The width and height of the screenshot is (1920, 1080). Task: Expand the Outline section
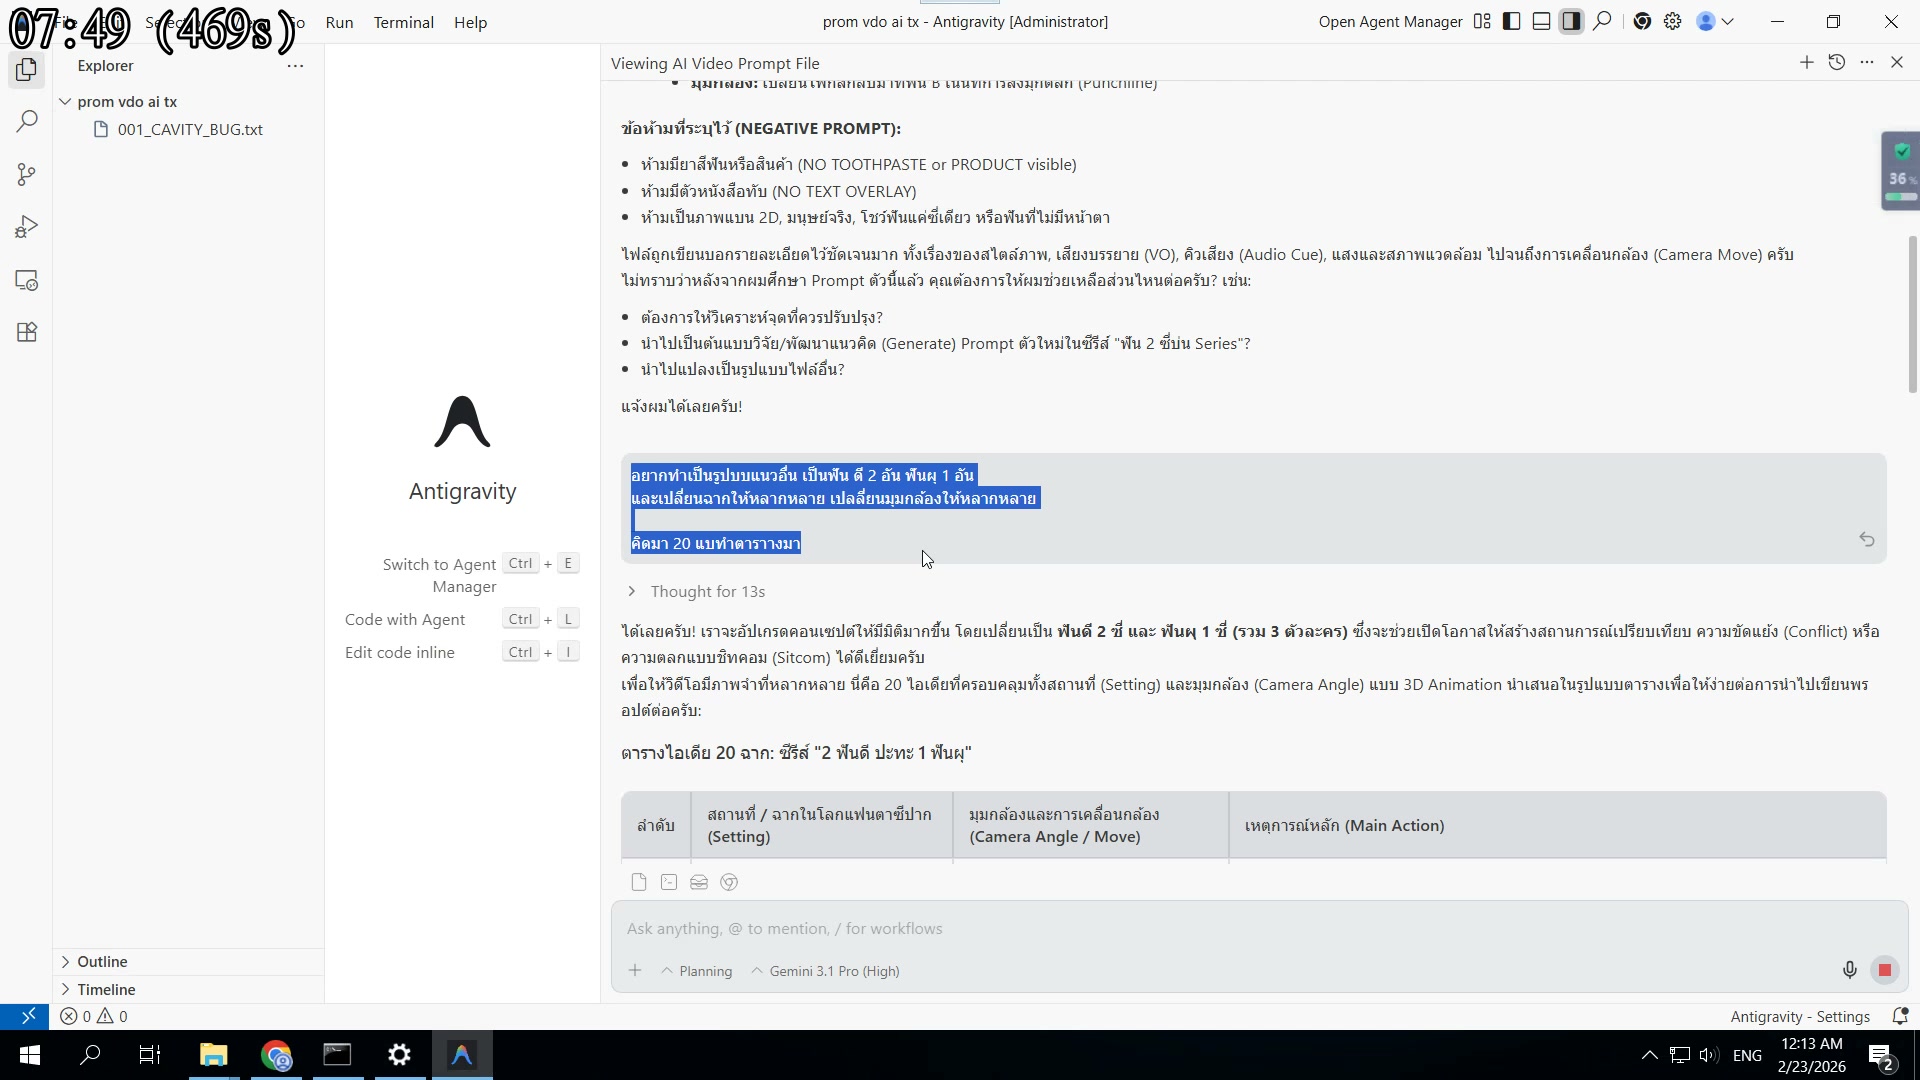(x=102, y=962)
